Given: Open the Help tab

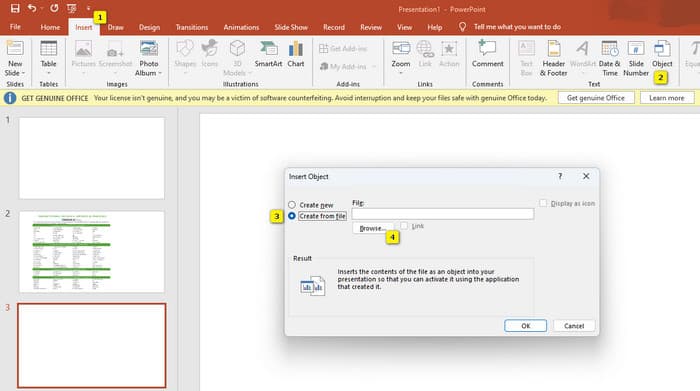Looking at the screenshot, I should [x=434, y=27].
